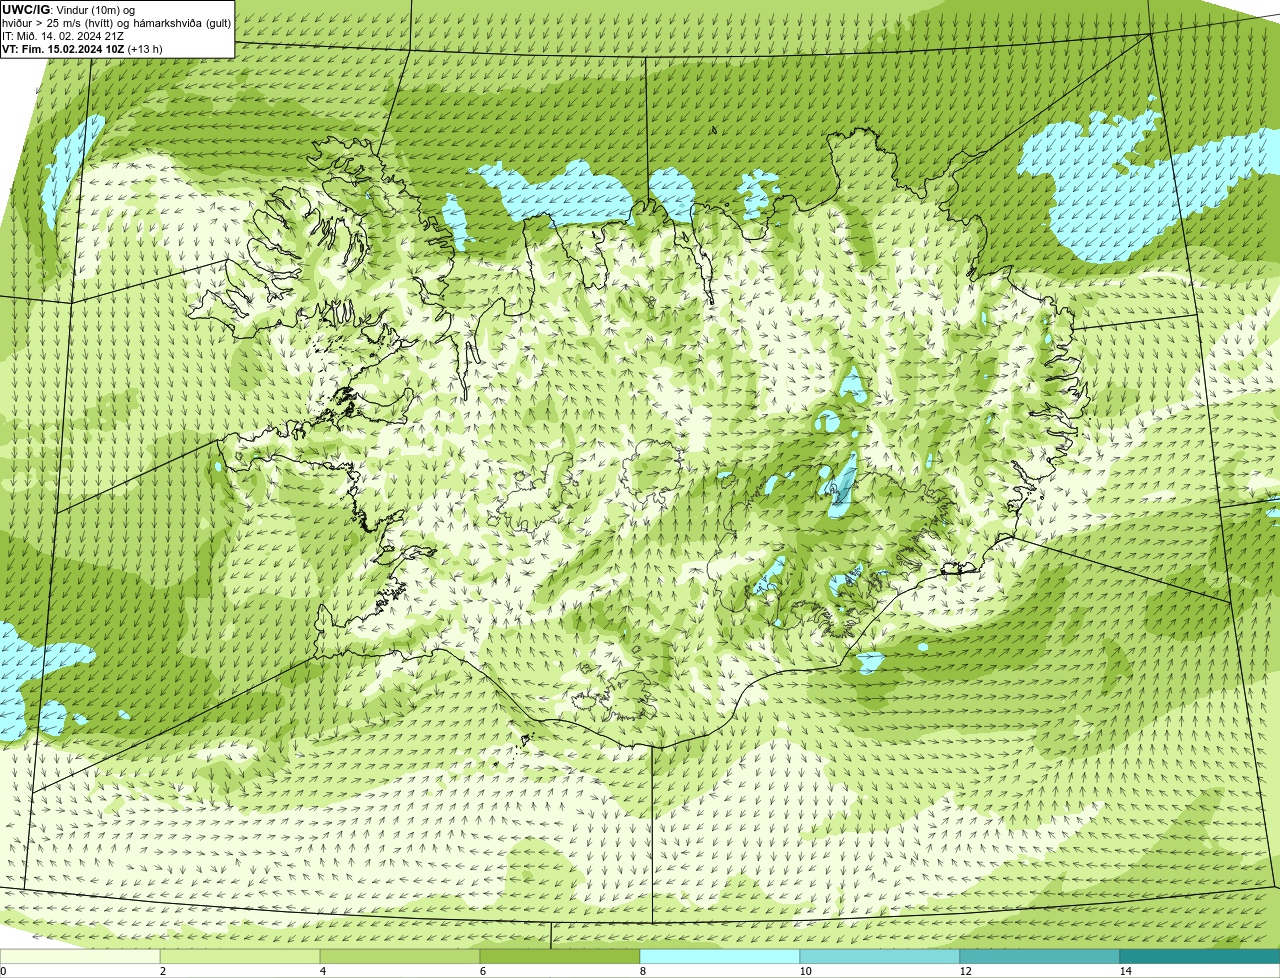Click the legend label "4"
This screenshot has height=978, width=1280.
click(322, 971)
